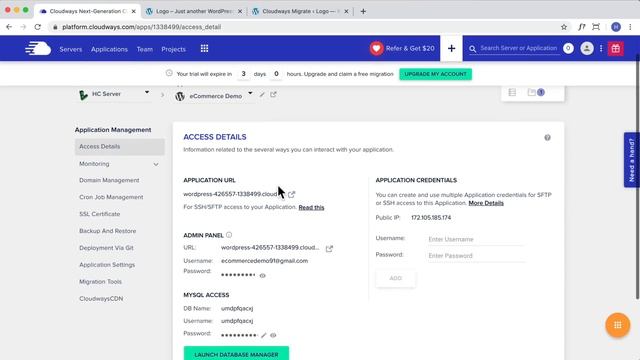The width and height of the screenshot is (640, 360).
Task: Go back with browser back arrow
Action: click(9, 27)
